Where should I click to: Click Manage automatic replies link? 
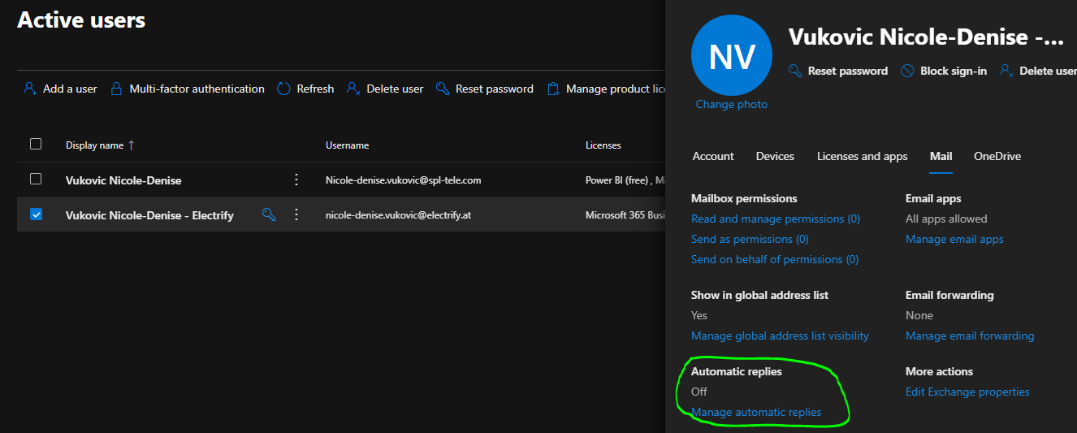point(756,412)
